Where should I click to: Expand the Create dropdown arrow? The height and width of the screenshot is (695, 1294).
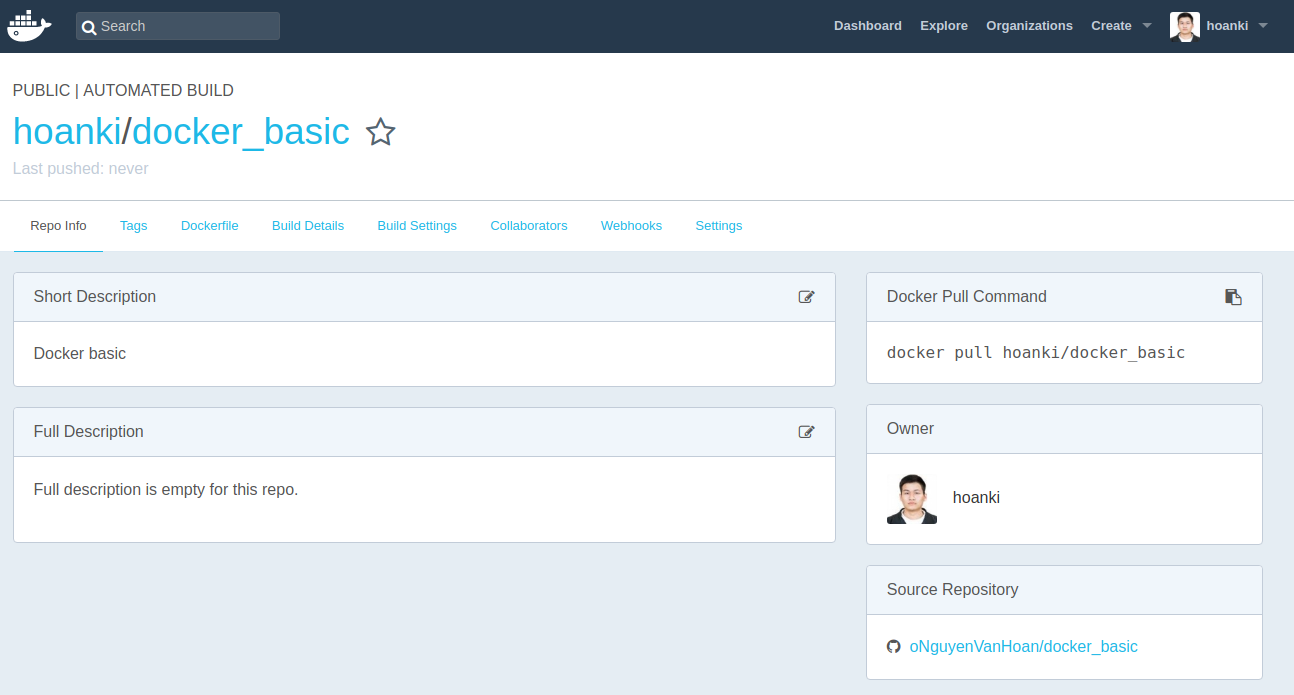pyautogui.click(x=1147, y=26)
